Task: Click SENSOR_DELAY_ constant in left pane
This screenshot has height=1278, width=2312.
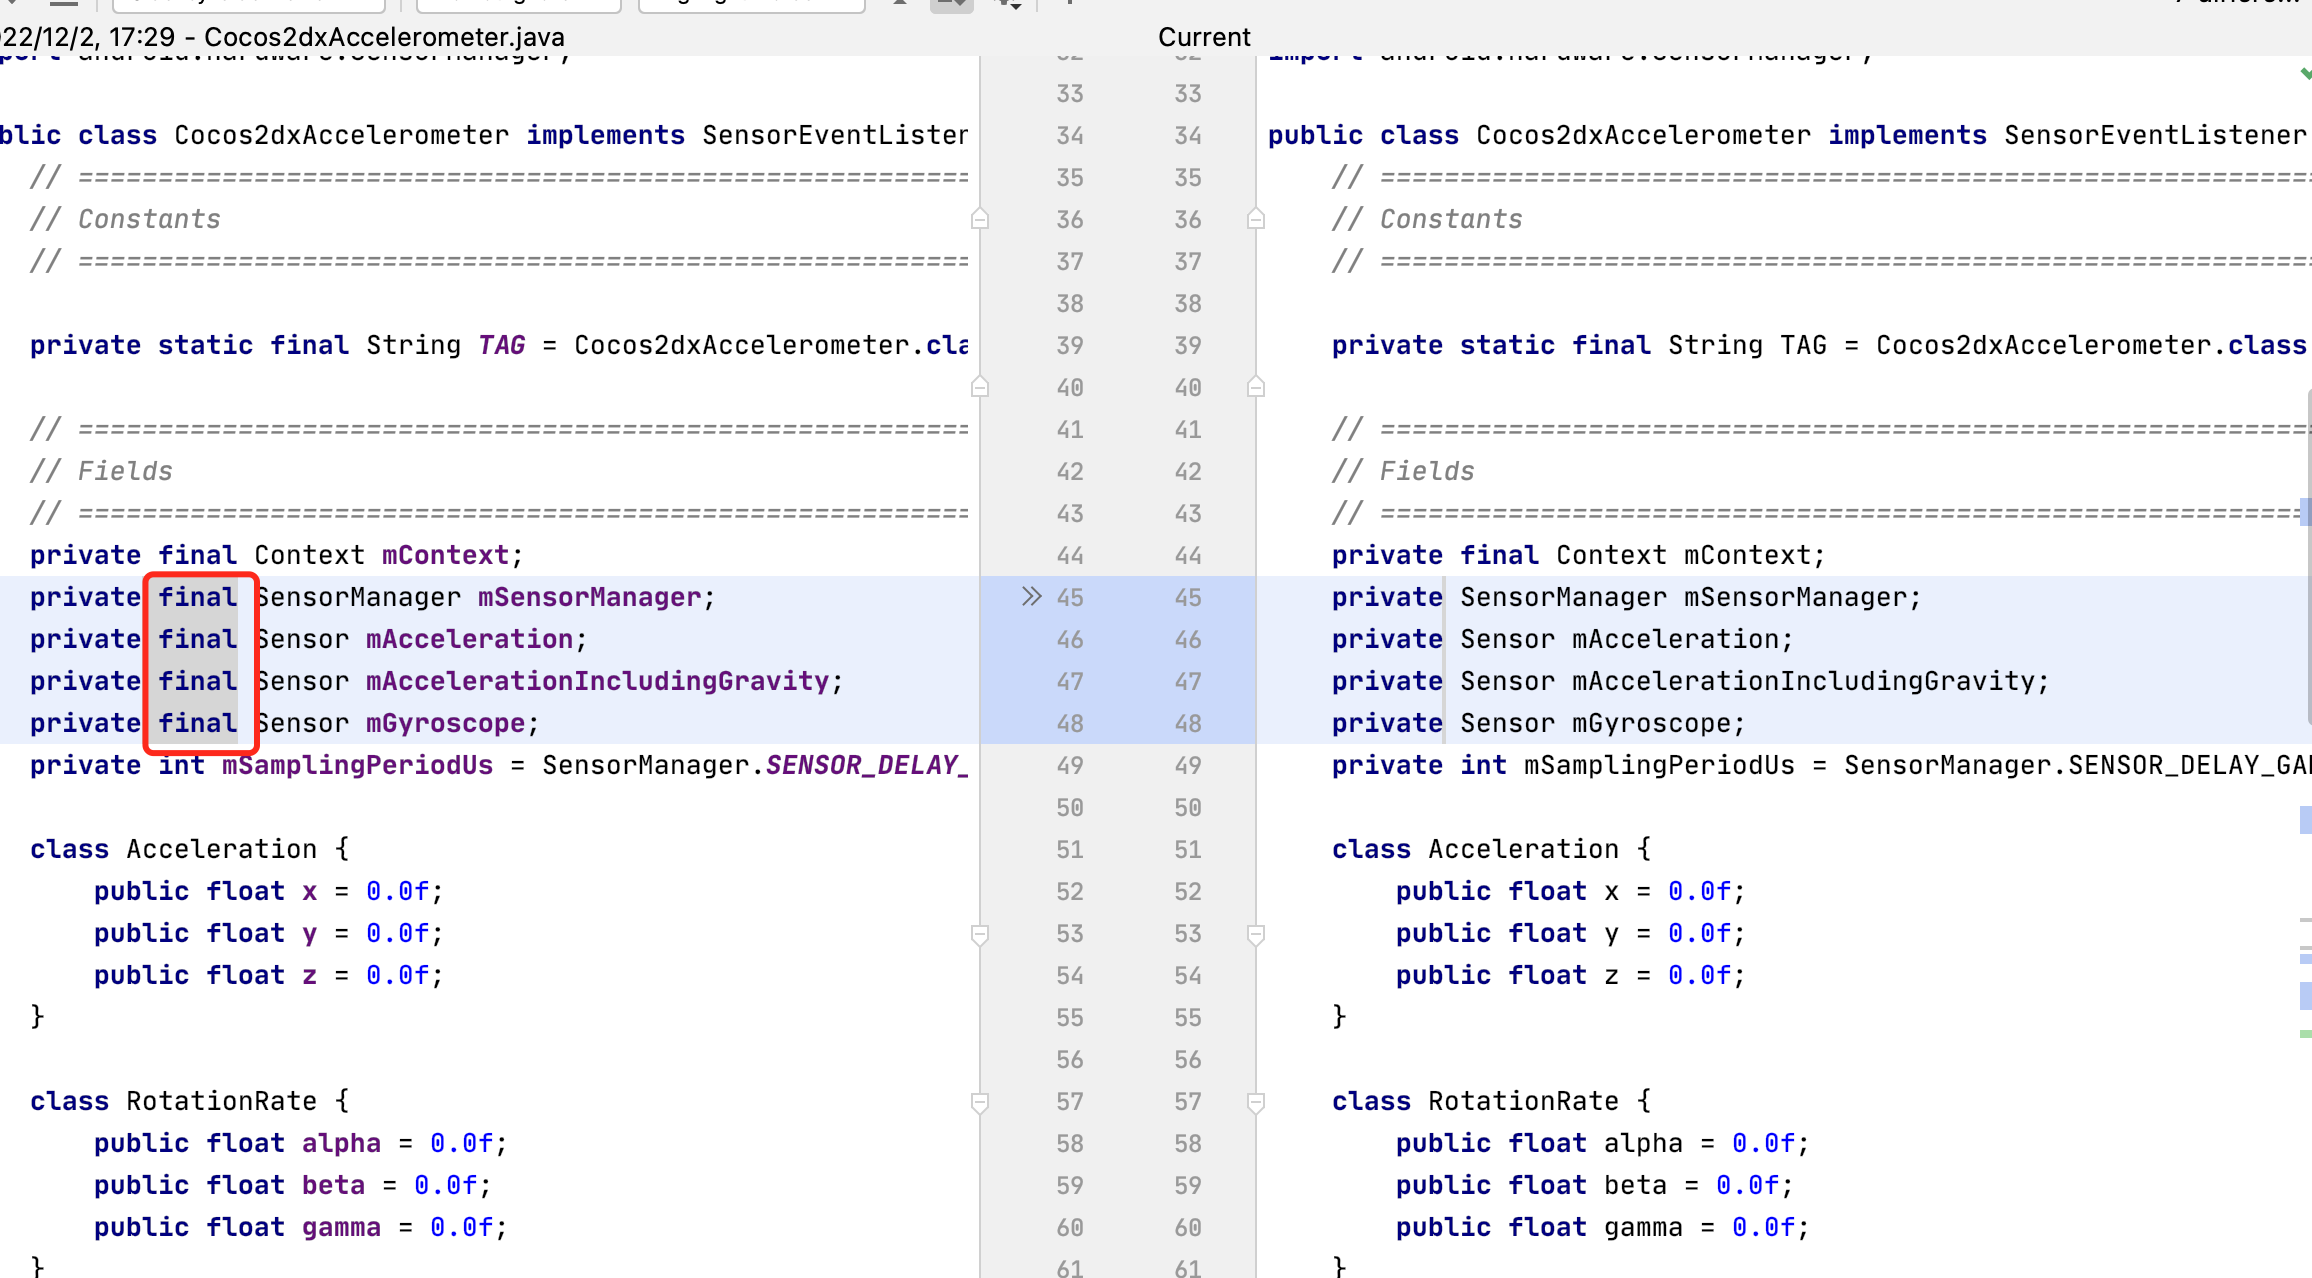Action: tap(866, 765)
